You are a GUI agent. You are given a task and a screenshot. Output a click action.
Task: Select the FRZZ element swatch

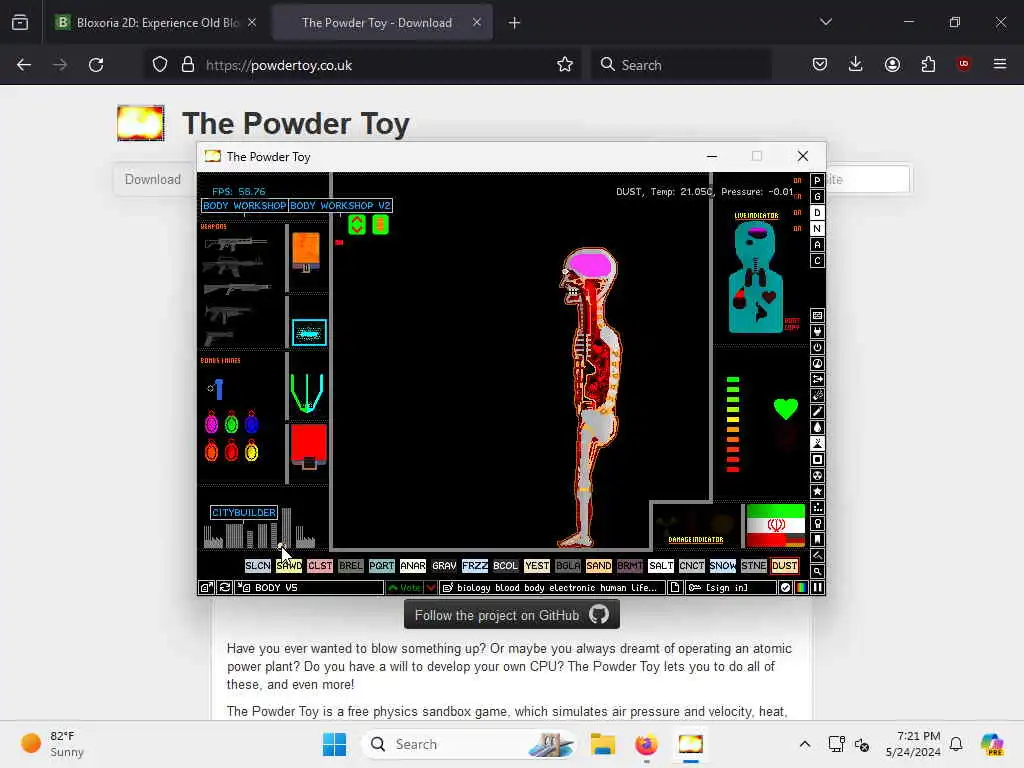point(475,566)
